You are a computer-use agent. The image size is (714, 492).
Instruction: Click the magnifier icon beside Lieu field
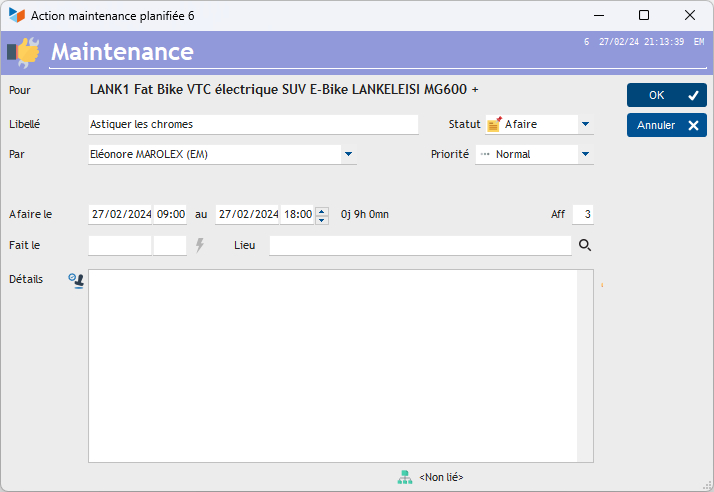585,245
